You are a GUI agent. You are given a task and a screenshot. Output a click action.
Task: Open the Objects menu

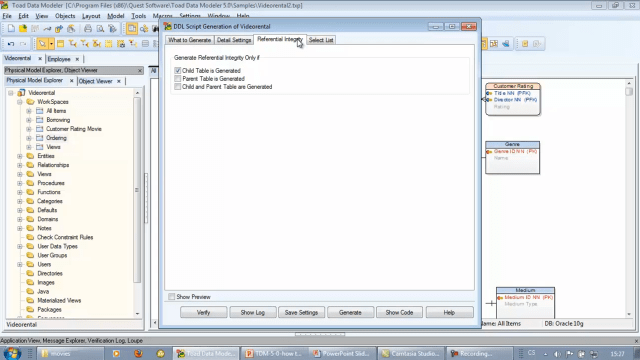point(65,16)
